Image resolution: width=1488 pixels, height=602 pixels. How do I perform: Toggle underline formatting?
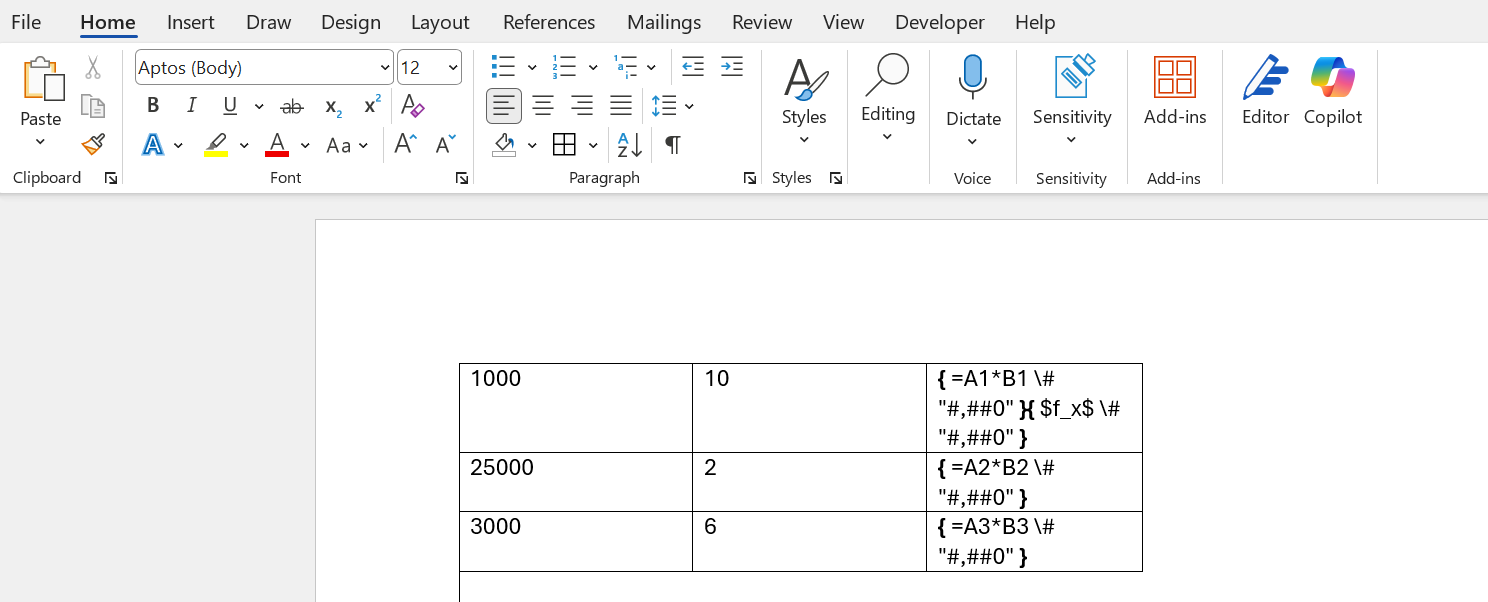[230, 106]
